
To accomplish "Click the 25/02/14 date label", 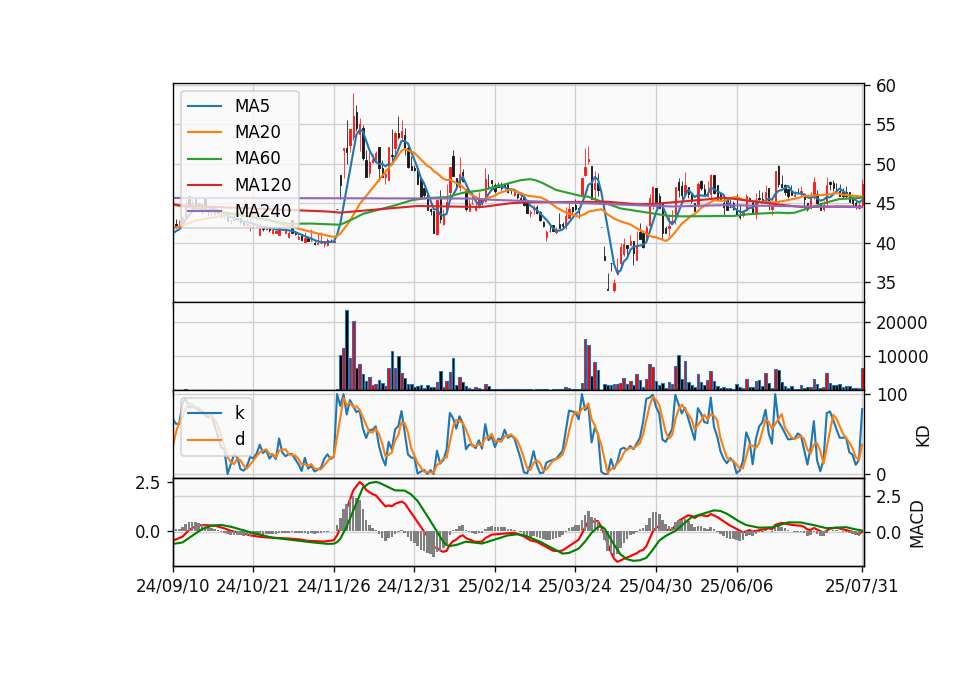I will 495,586.
